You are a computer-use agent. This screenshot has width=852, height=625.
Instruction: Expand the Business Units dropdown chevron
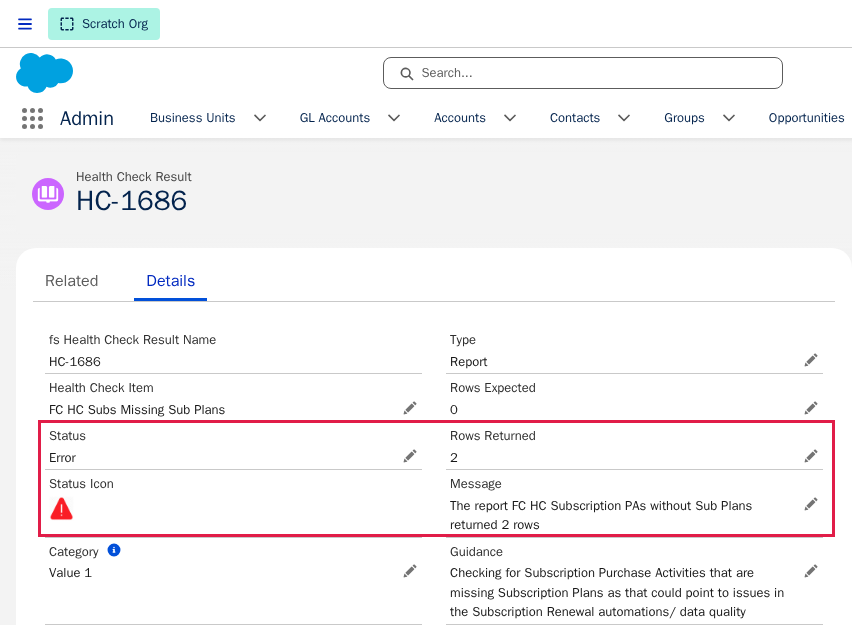[260, 118]
